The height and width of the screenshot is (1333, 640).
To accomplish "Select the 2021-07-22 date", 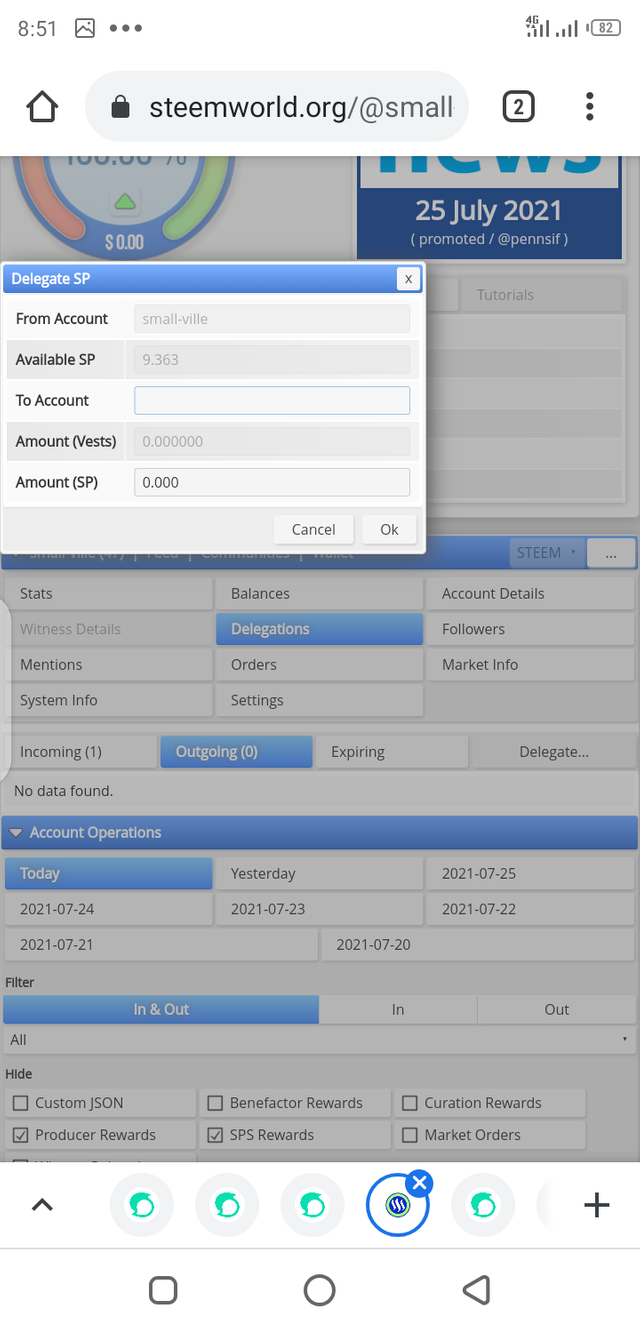I will point(531,909).
